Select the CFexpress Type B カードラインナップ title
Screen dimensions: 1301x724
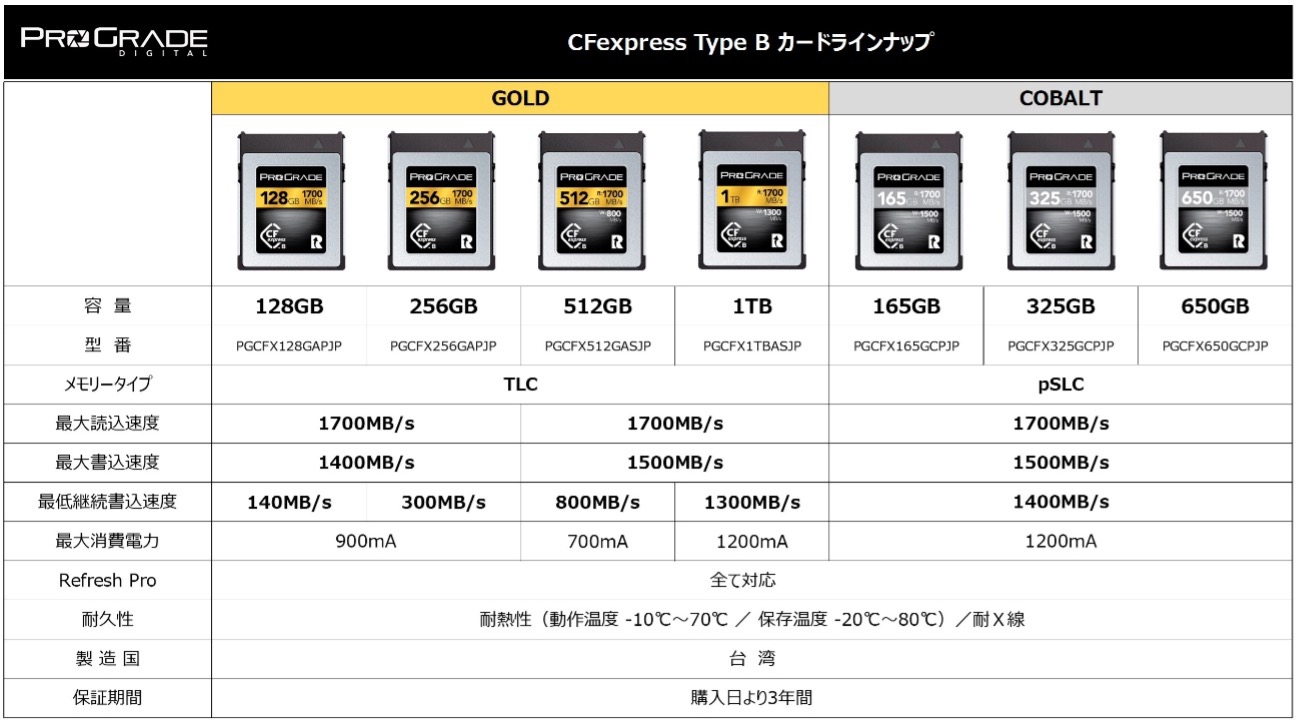click(x=750, y=43)
